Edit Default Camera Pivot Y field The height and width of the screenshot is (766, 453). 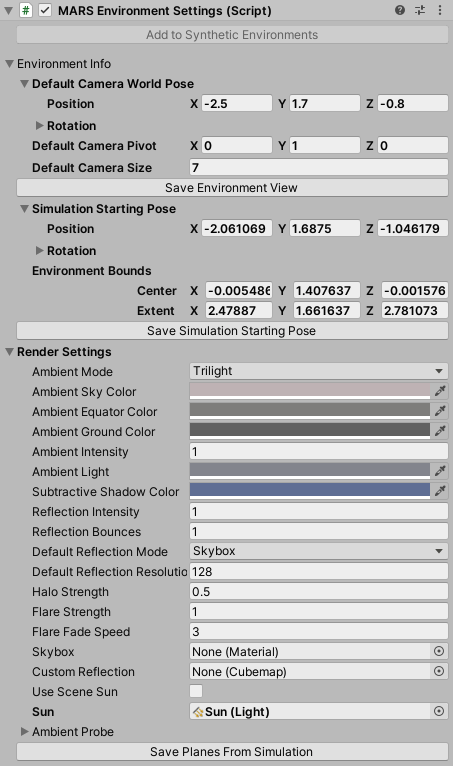click(324, 146)
